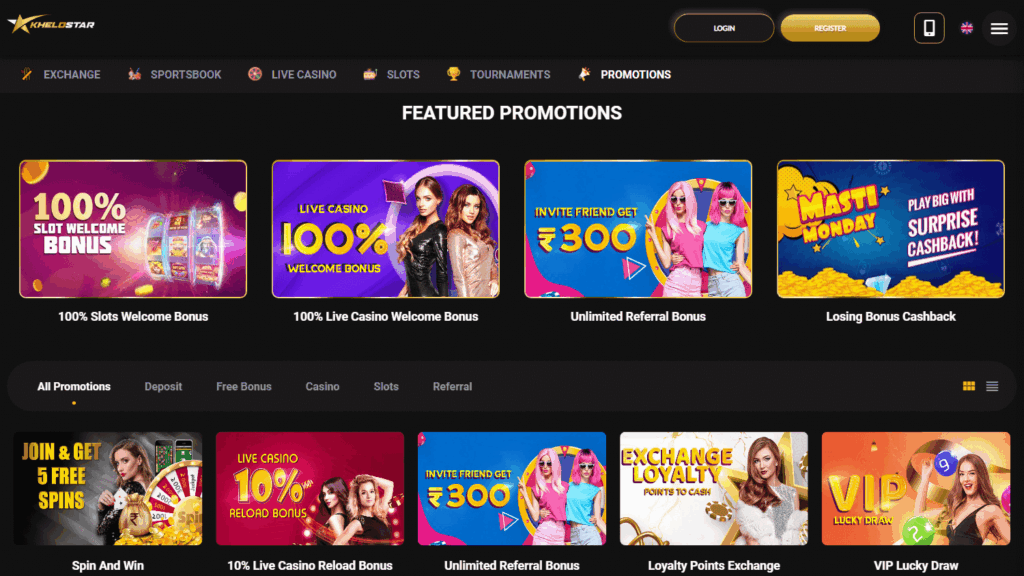The image size is (1024, 576).
Task: Click the Promotions party icon
Action: click(584, 74)
